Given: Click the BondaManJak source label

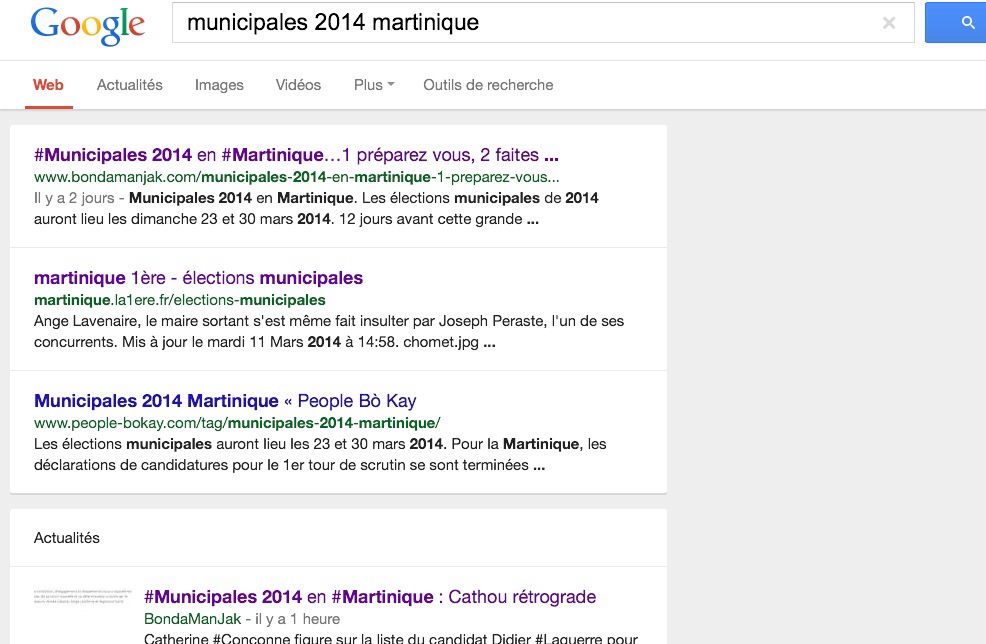Looking at the screenshot, I should [192, 619].
